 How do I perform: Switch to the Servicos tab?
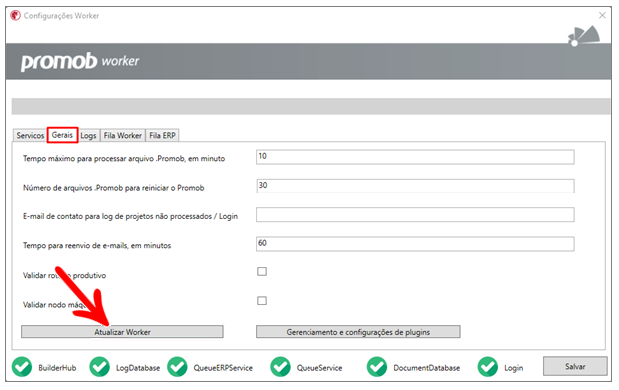point(30,135)
